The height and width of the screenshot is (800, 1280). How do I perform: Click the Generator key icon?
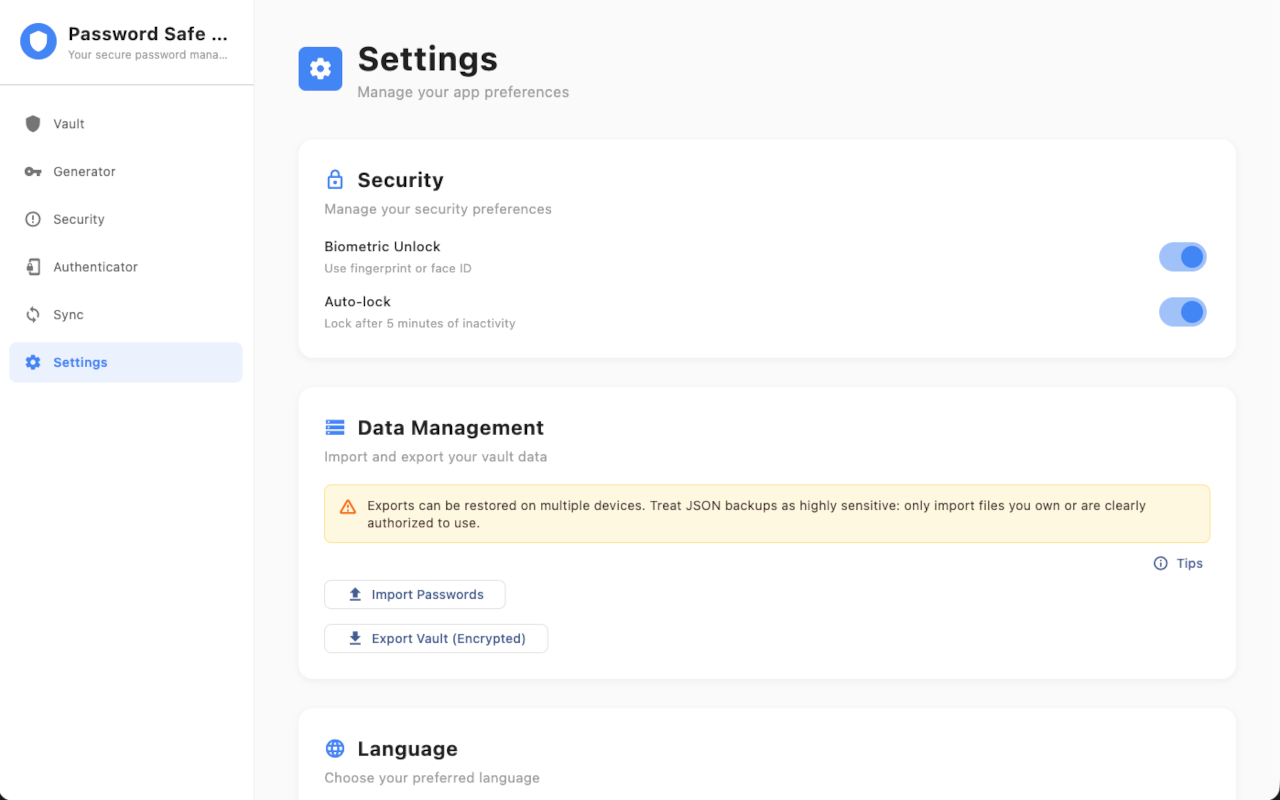pos(33,172)
